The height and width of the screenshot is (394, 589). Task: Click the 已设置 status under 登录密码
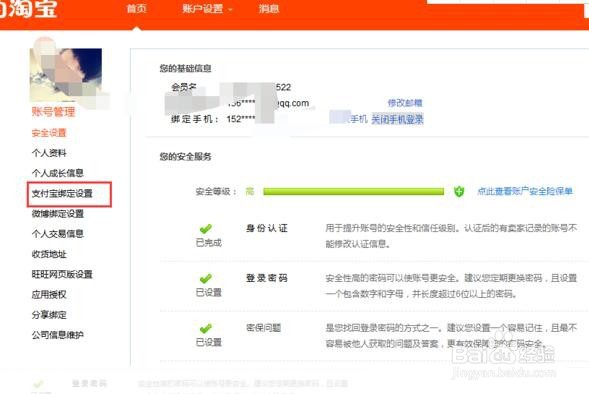point(209,293)
